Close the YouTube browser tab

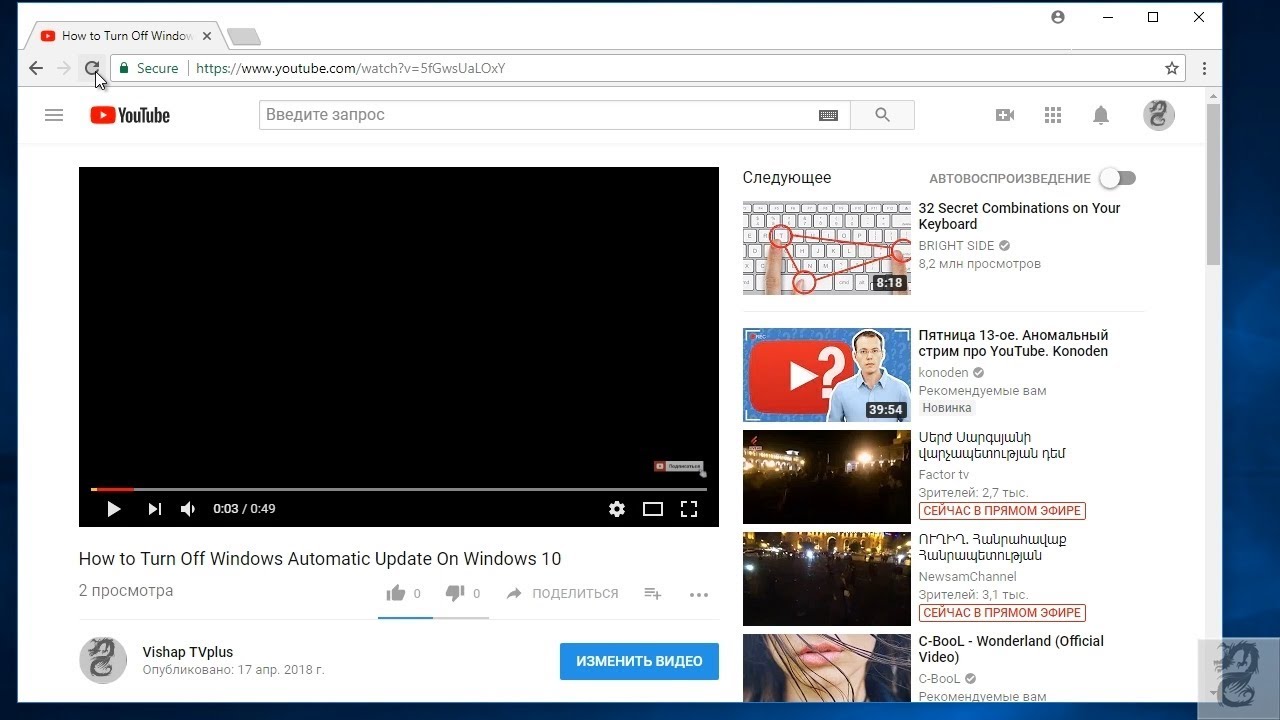pyautogui.click(x=207, y=35)
